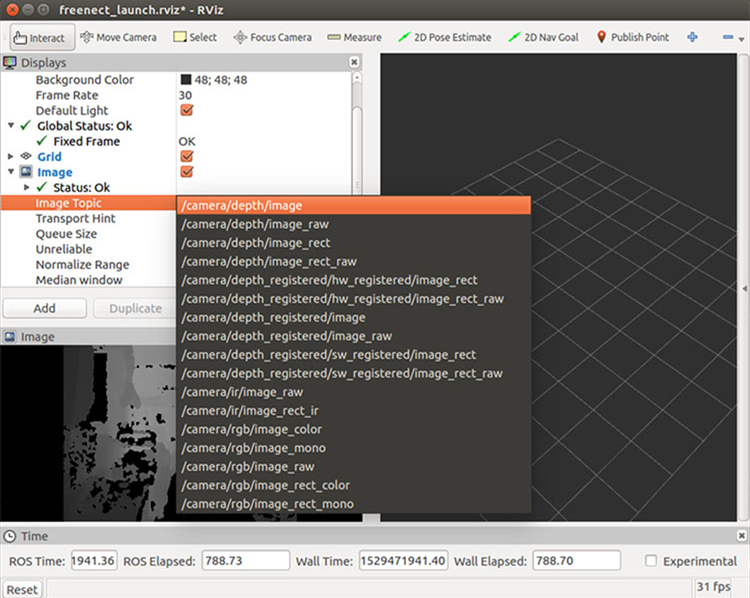Select the Interact tool

coord(39,38)
